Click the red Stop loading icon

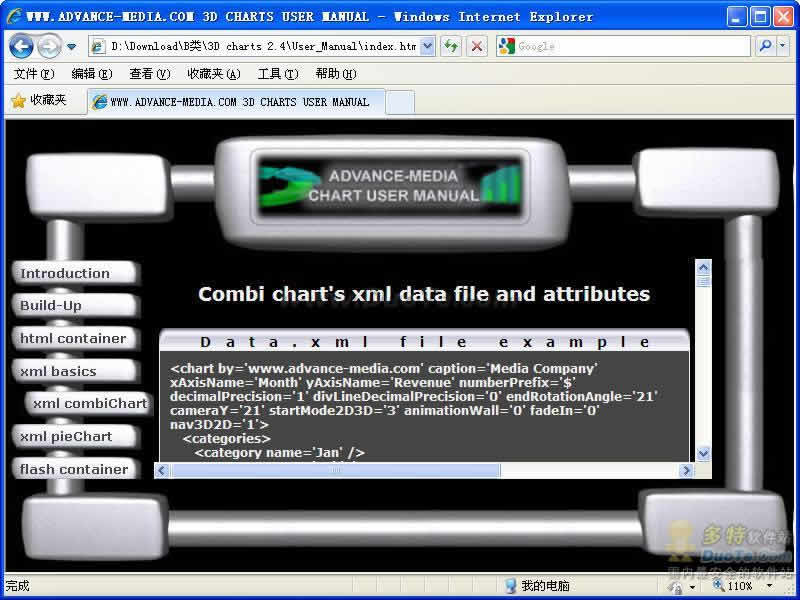pos(477,46)
